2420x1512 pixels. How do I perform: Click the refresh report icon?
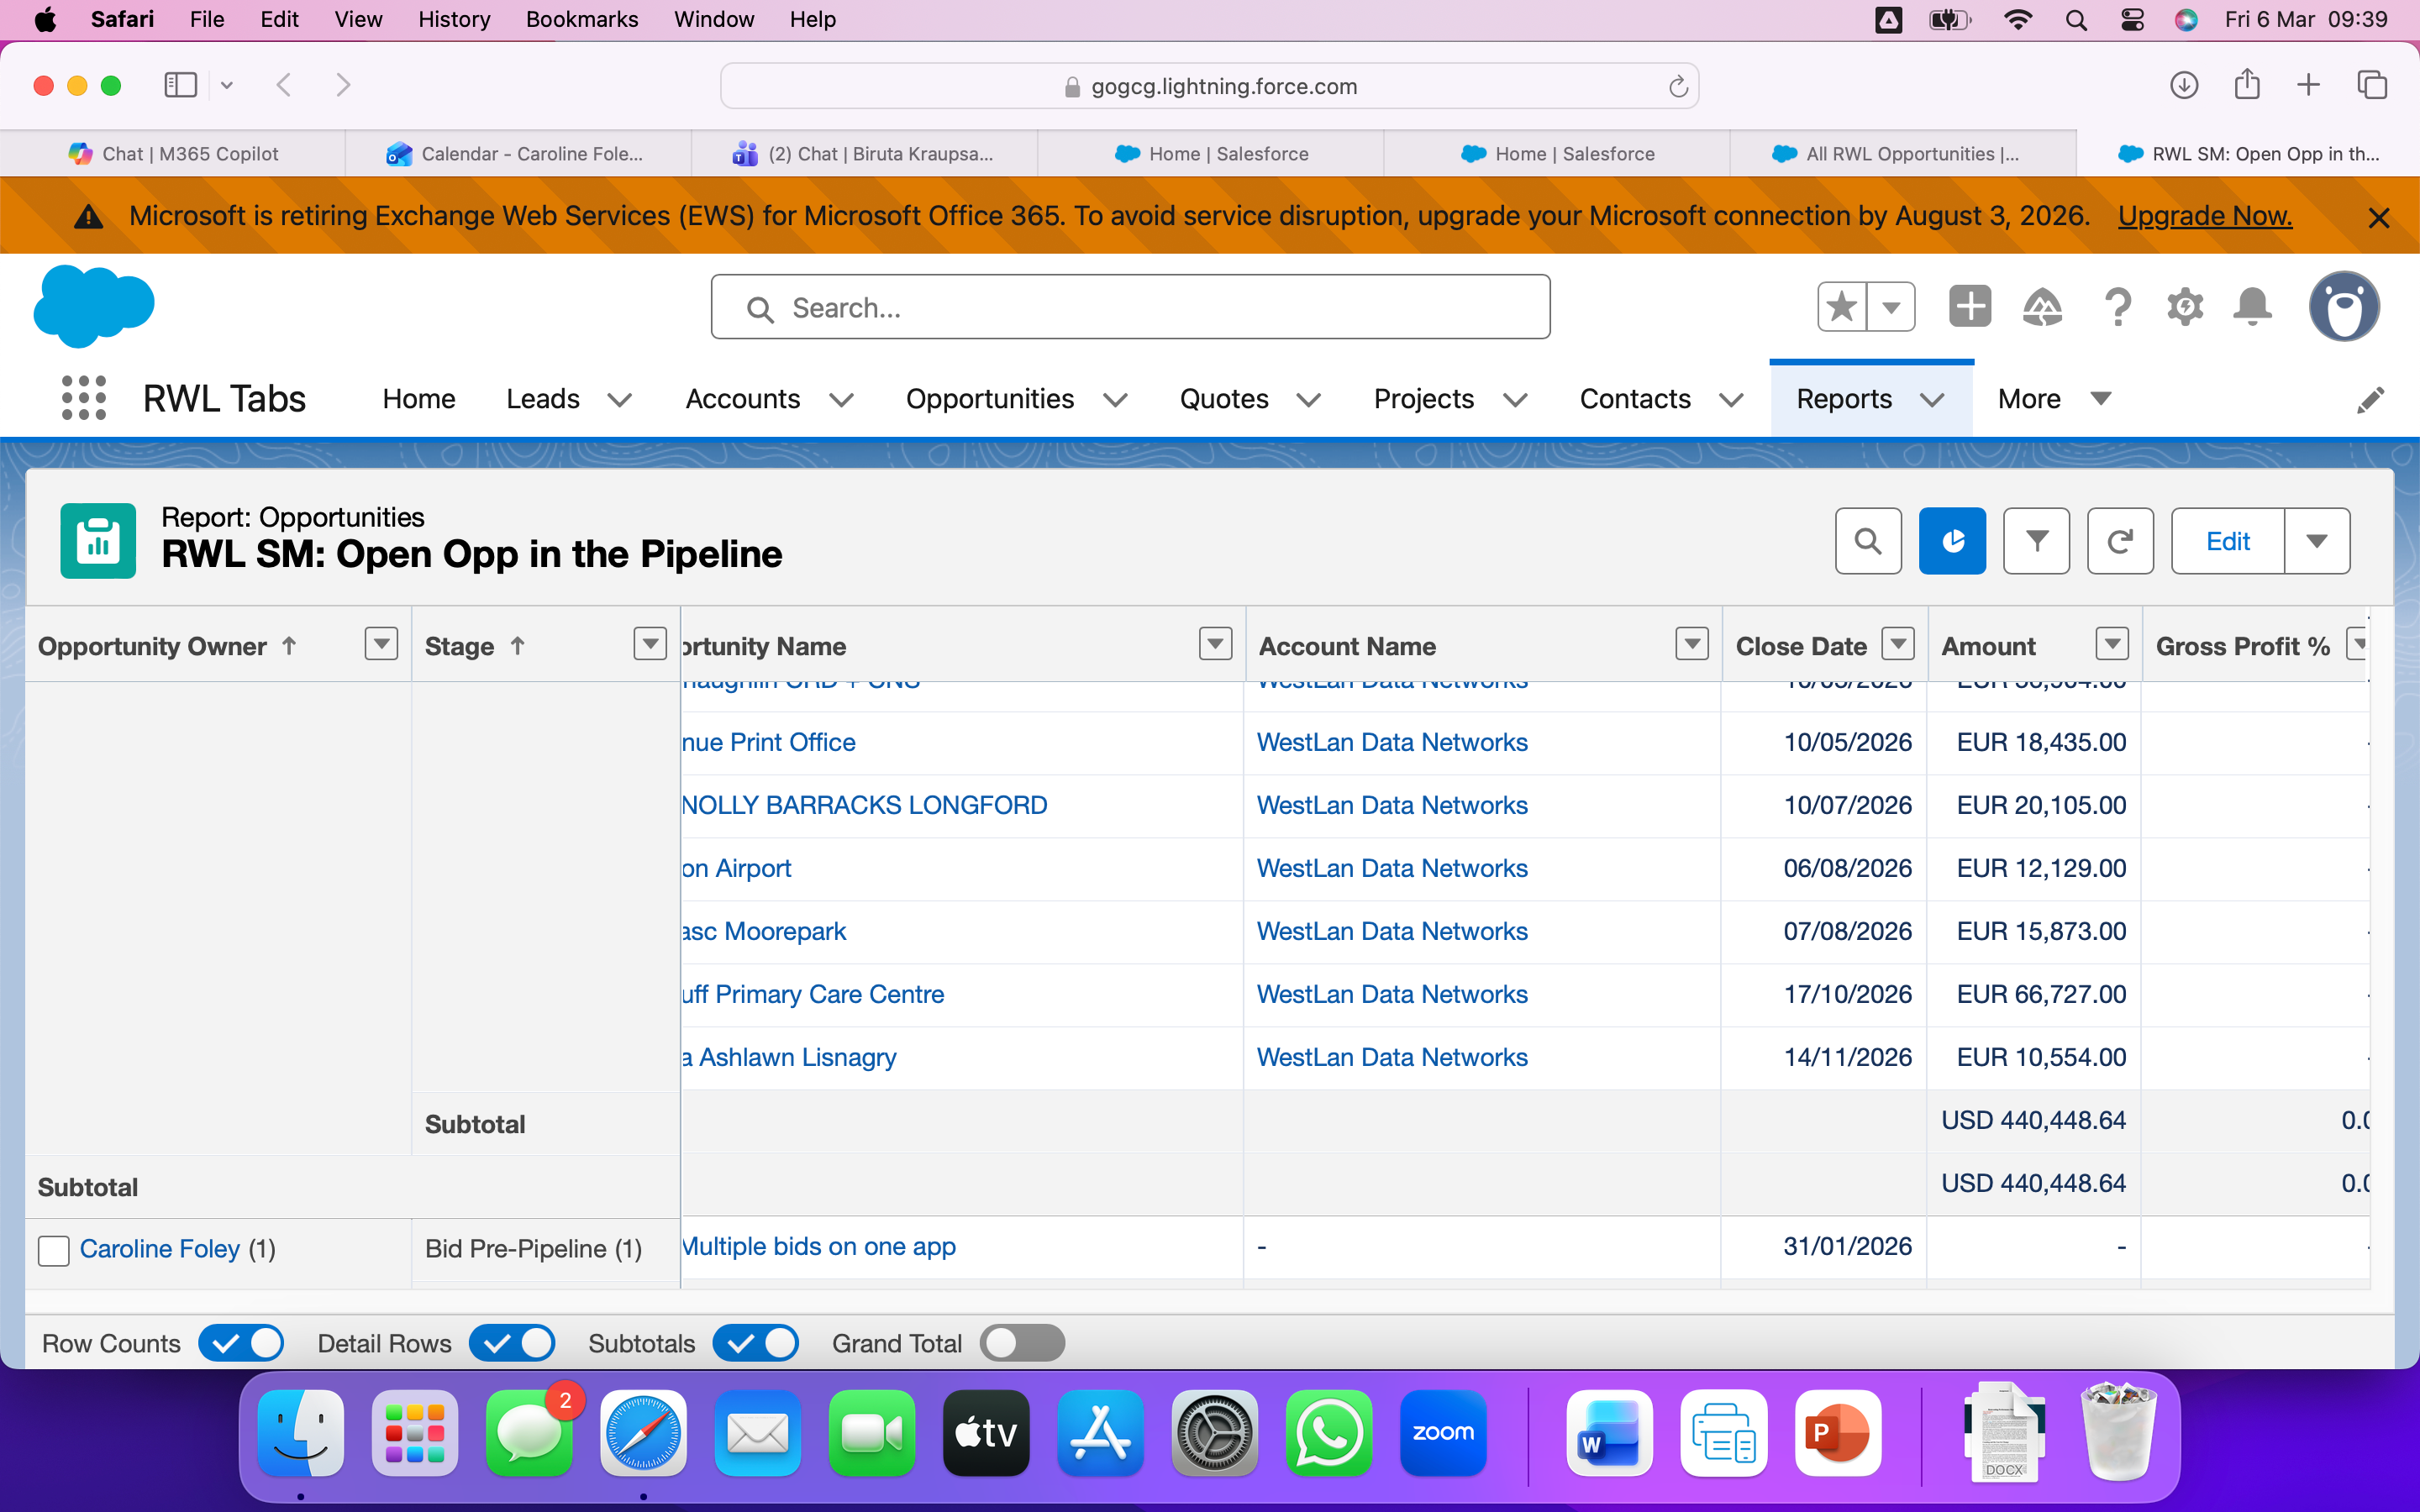pos(2120,541)
